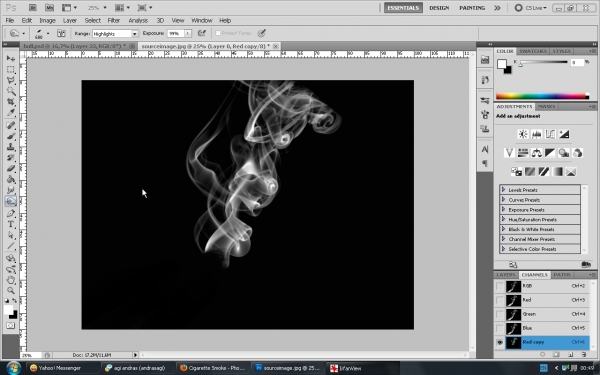Screen dimensions: 600x375
Task: Click the foreground color swatch in Color panel
Action: tap(502, 64)
